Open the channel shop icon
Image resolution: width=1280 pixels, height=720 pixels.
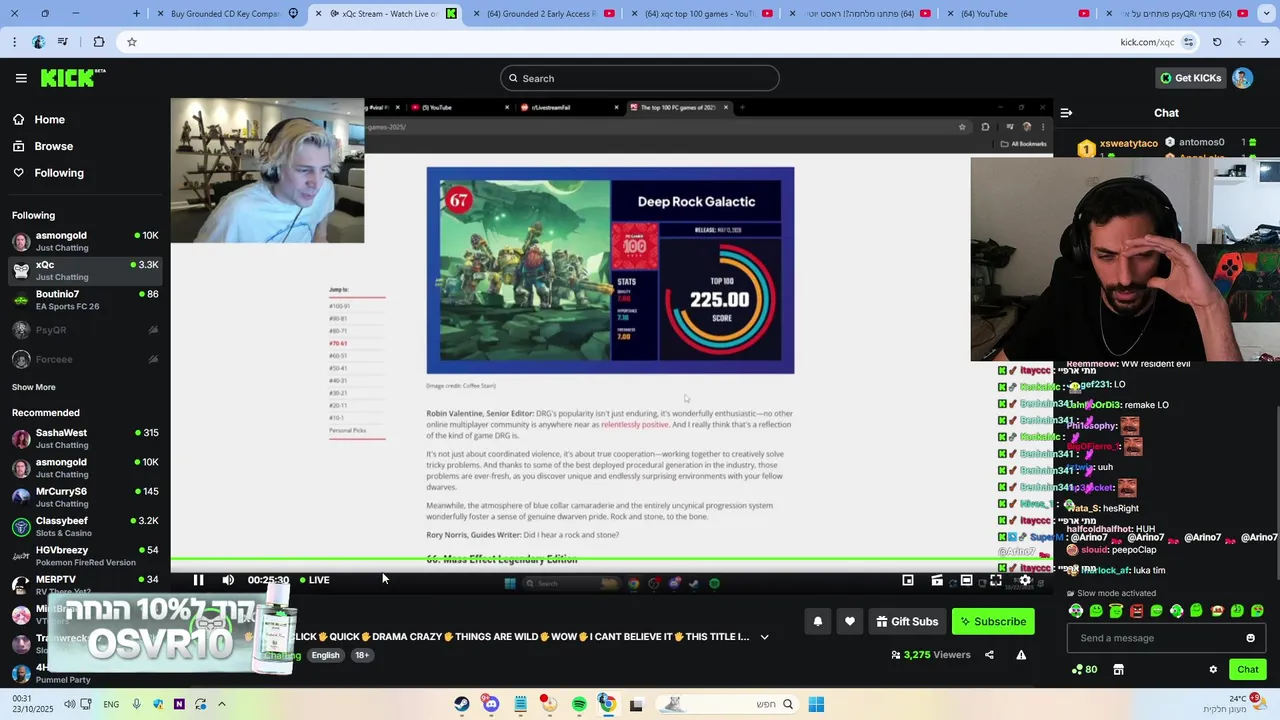(x=1118, y=670)
